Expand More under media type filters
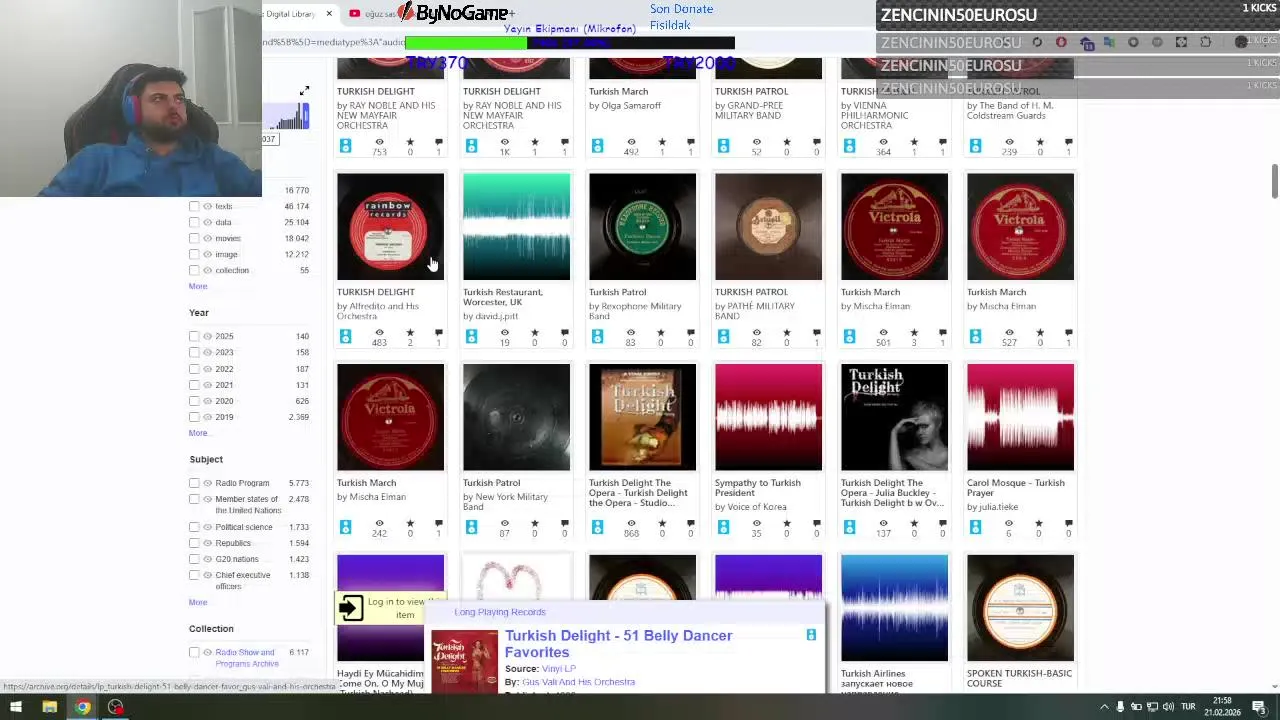This screenshot has width=1280, height=720. (198, 286)
